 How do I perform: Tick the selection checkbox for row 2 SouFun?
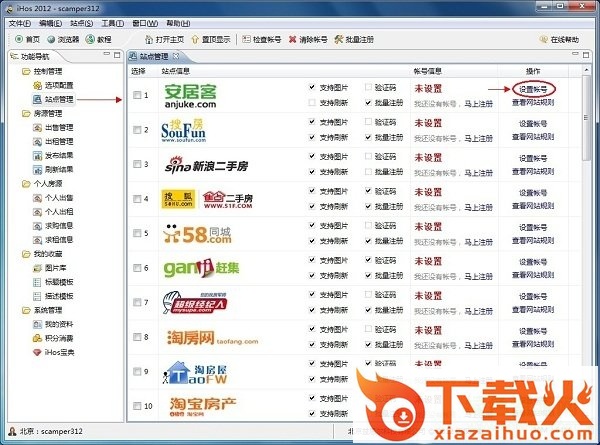pos(137,130)
